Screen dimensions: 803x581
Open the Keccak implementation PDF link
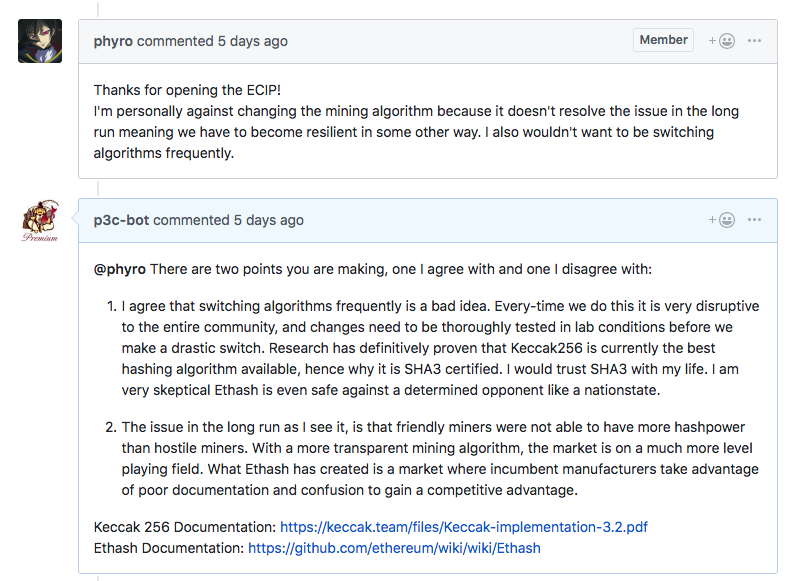[464, 527]
